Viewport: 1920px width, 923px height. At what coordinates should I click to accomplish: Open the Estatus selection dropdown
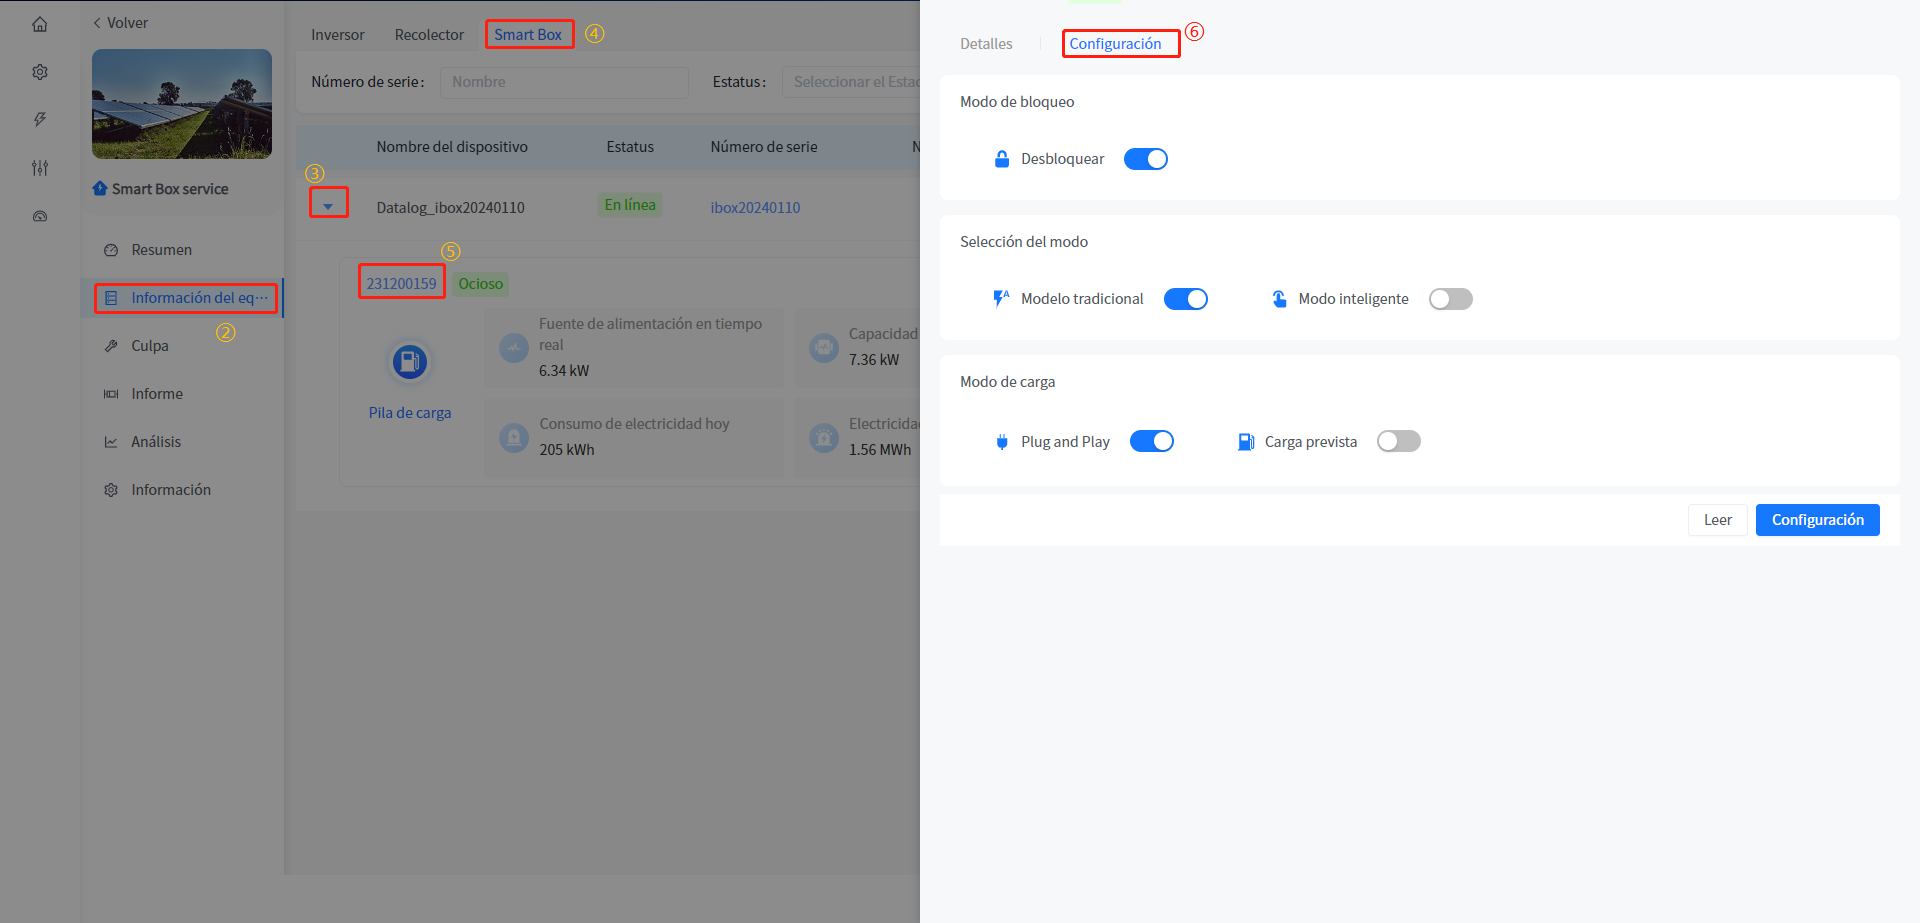pos(852,82)
